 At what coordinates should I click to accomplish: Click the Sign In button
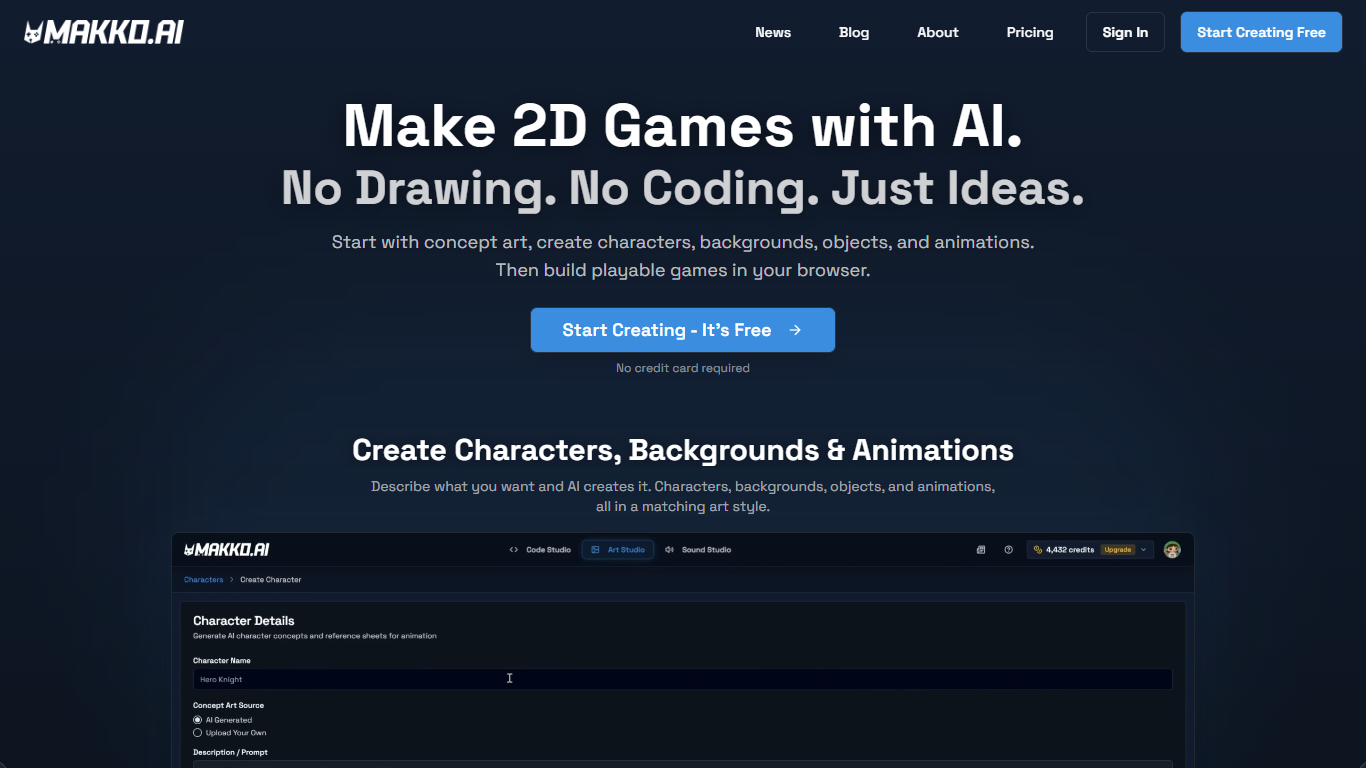(x=1125, y=32)
